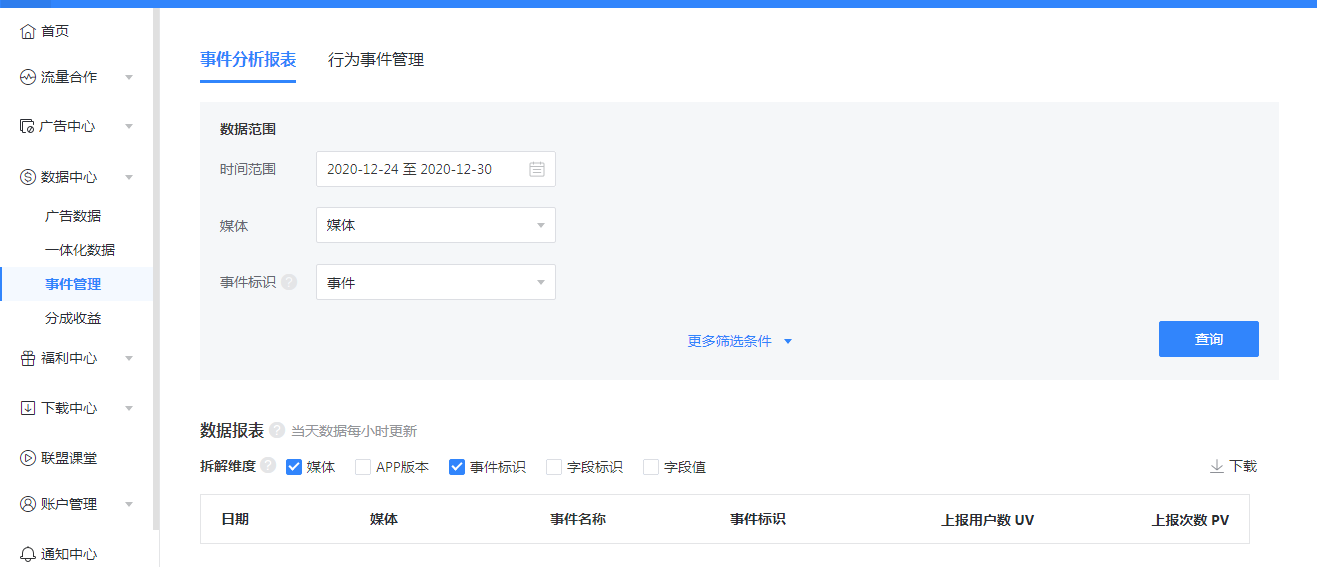This screenshot has width=1317, height=567.
Task: Uncheck the 媒体 dimension checkbox
Action: 294,467
